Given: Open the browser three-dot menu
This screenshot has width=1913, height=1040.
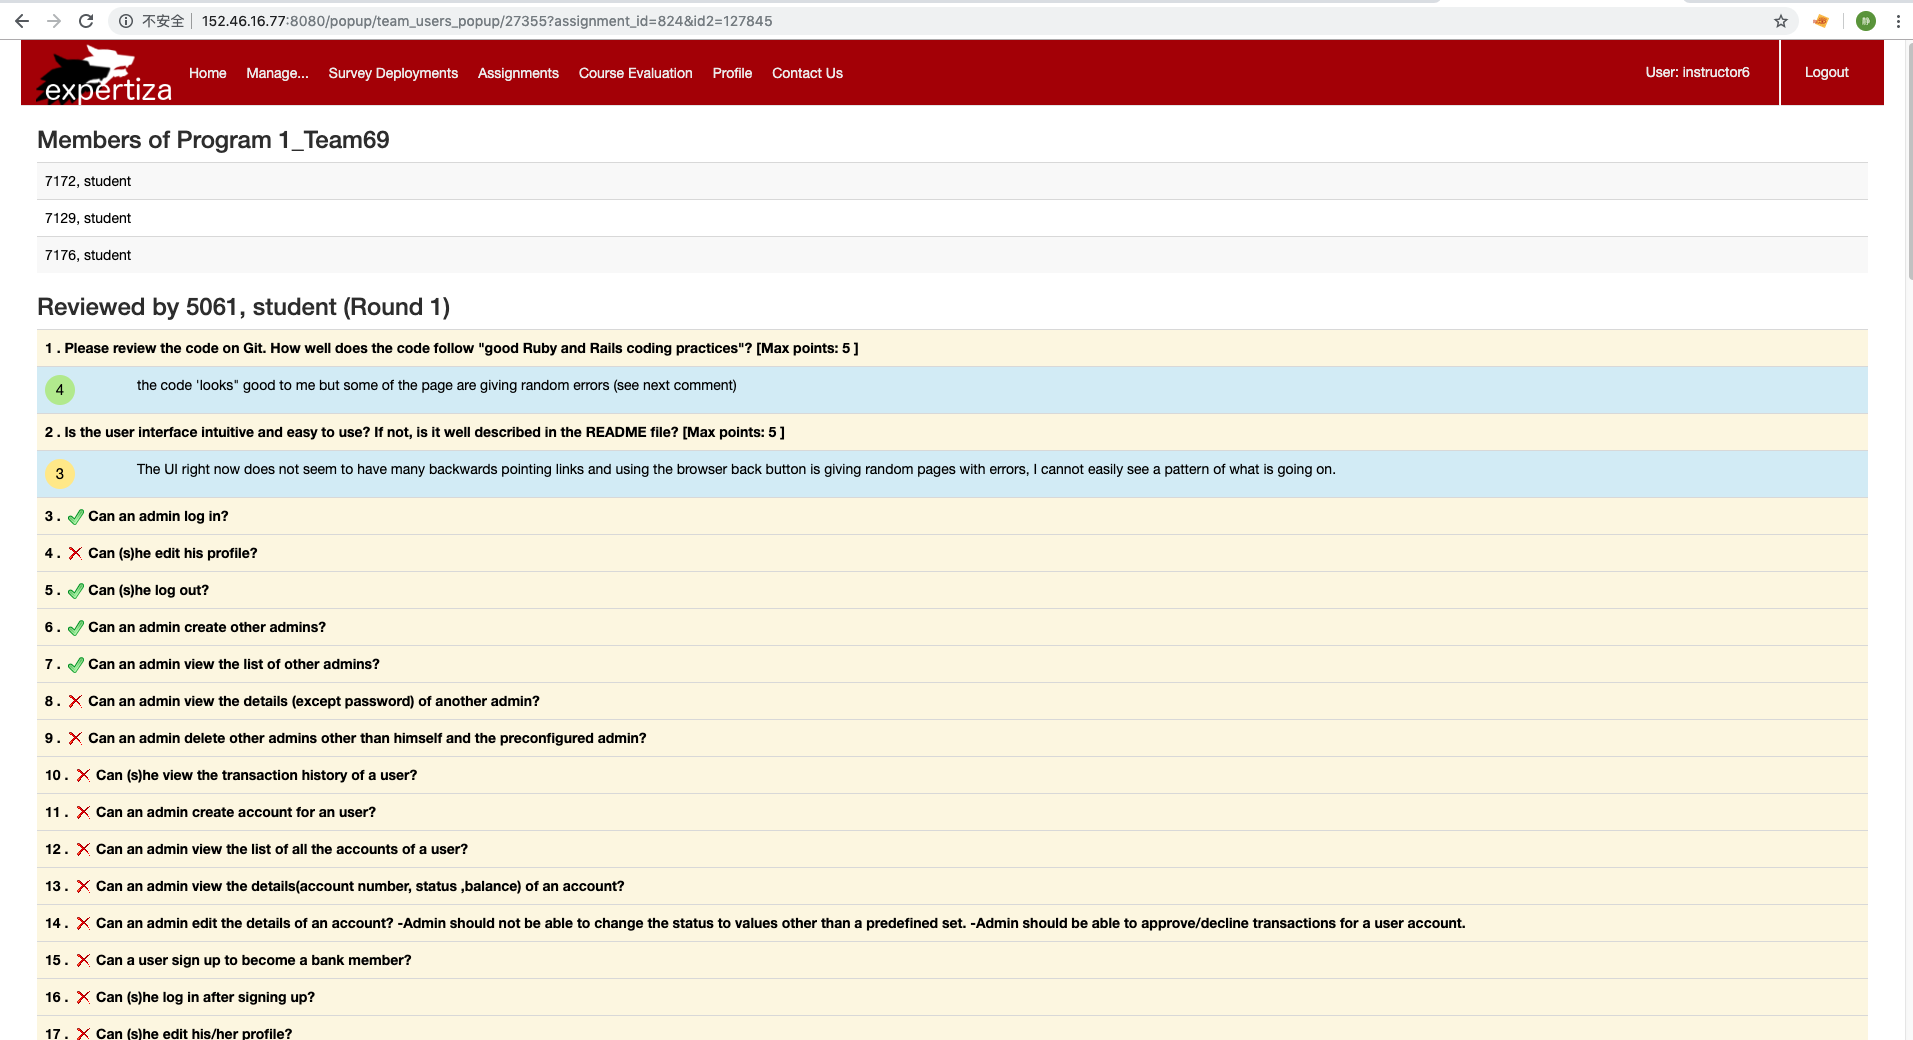Looking at the screenshot, I should click(x=1898, y=21).
